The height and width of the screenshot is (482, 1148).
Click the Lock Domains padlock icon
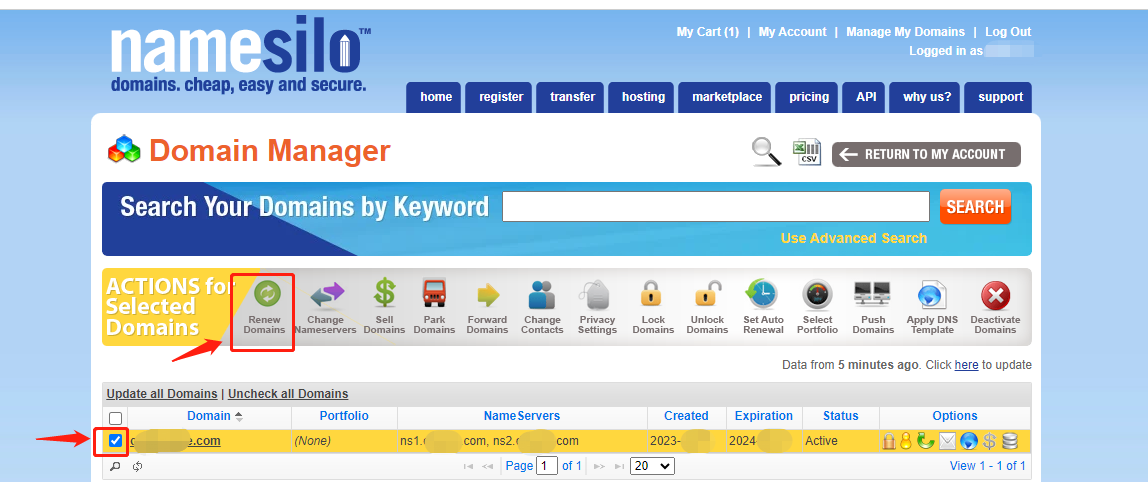coord(652,295)
